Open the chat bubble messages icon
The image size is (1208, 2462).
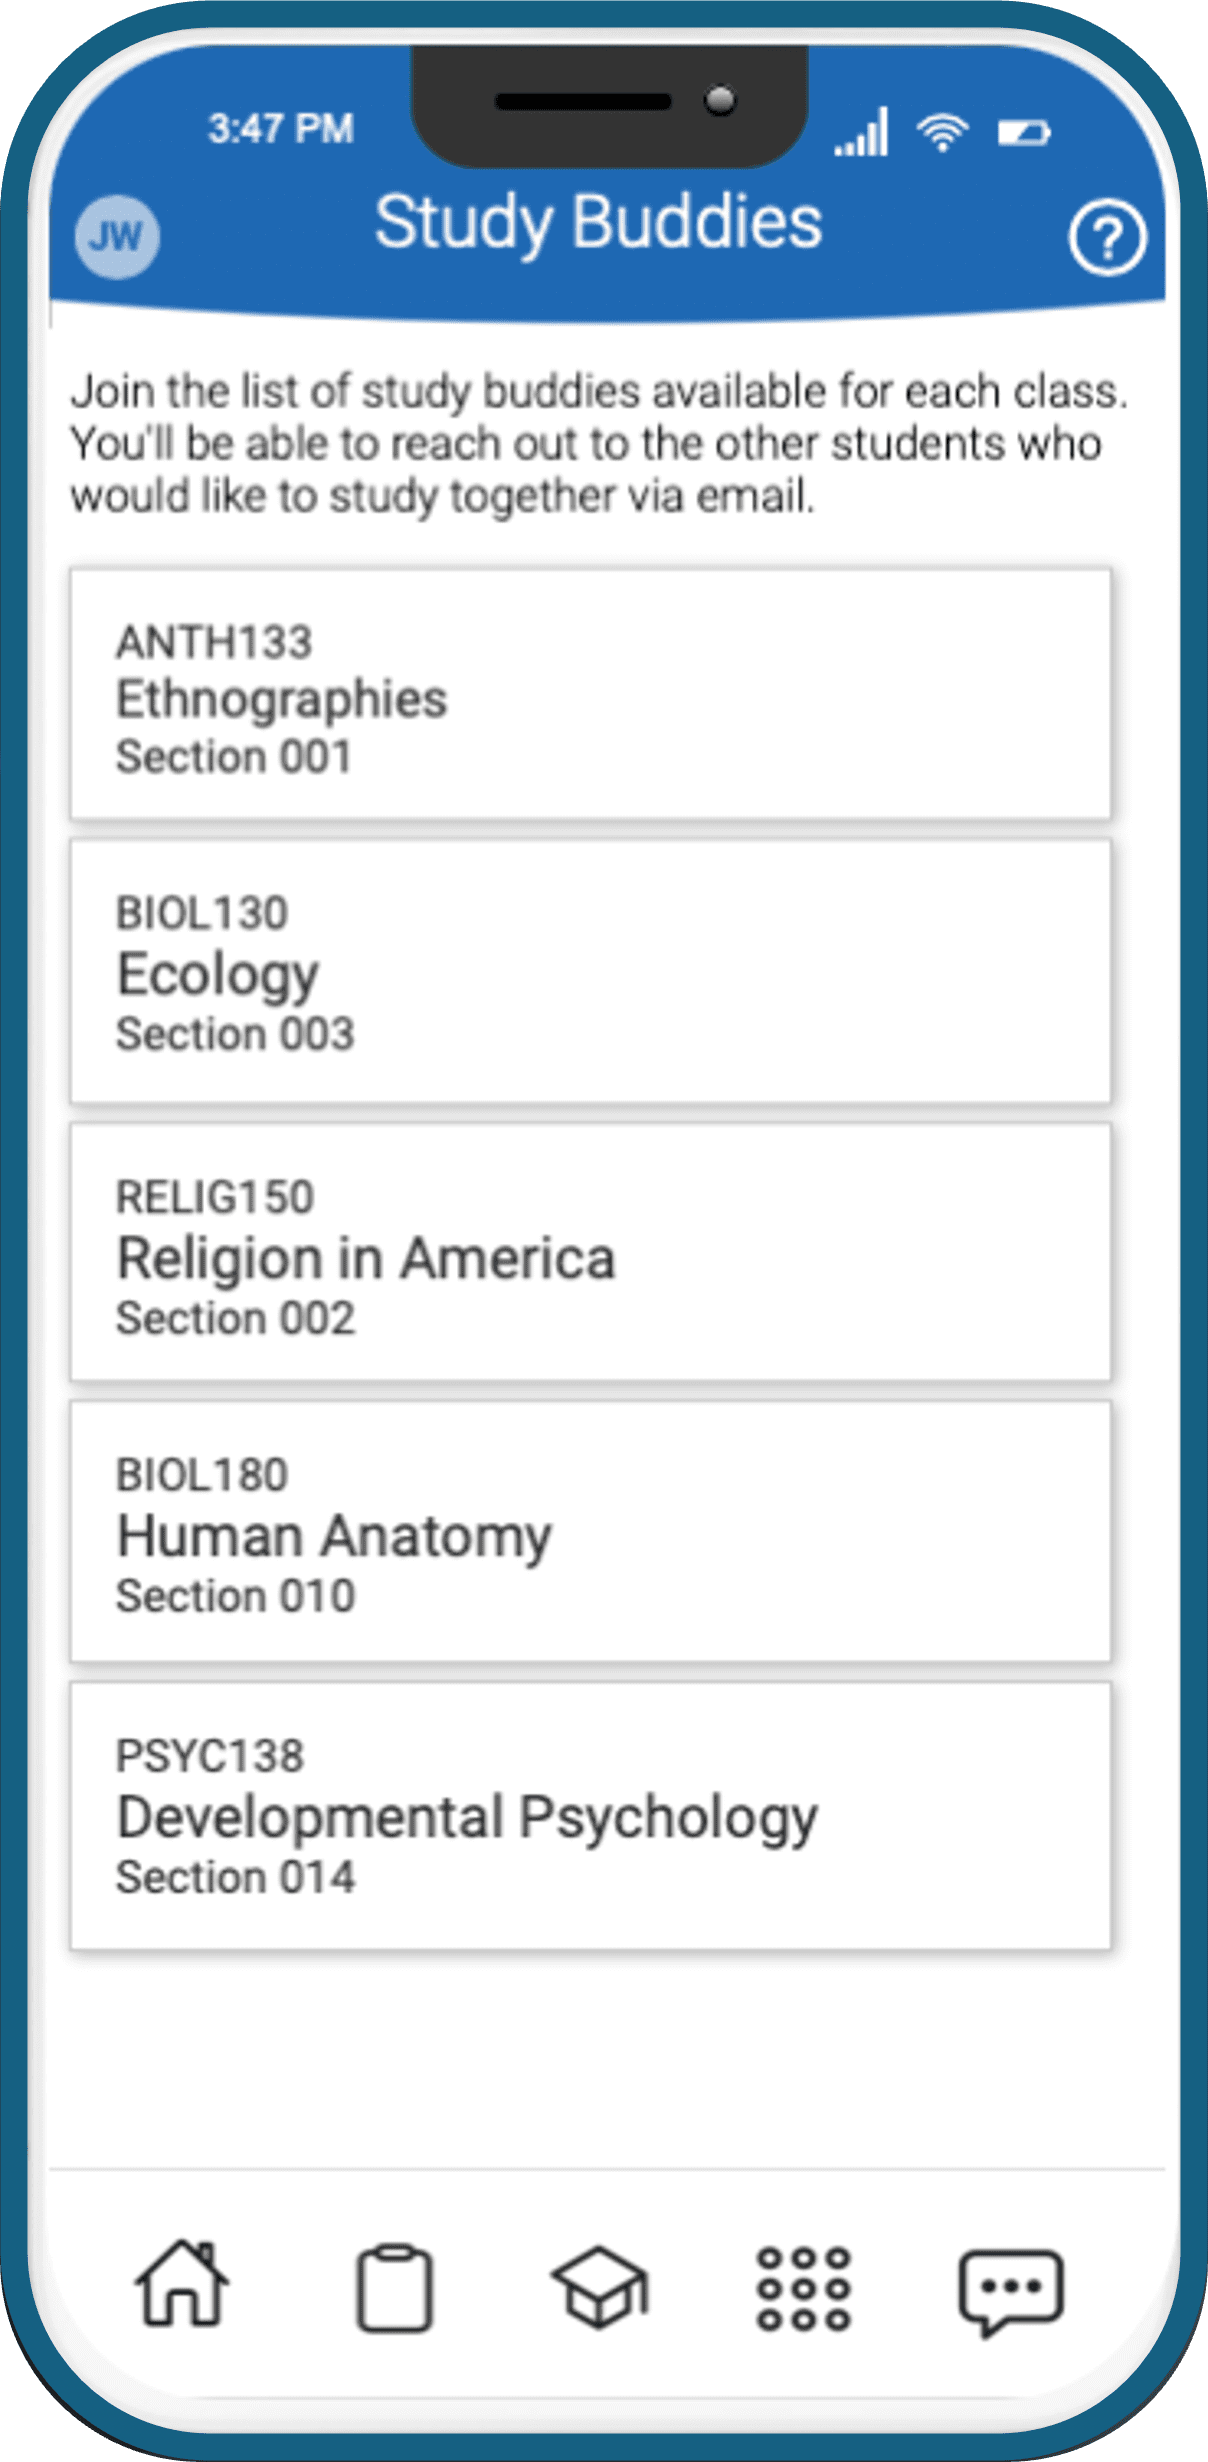[1011, 2292]
